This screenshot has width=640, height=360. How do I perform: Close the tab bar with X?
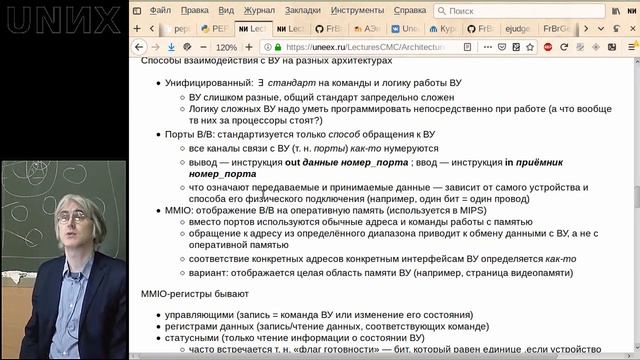(633, 29)
